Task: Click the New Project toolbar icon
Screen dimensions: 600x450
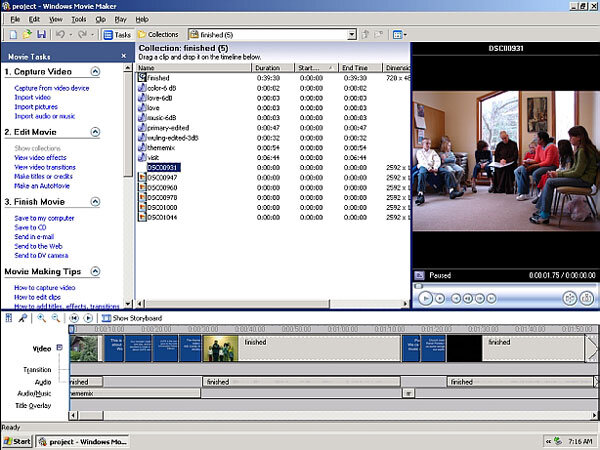Action: 13,35
